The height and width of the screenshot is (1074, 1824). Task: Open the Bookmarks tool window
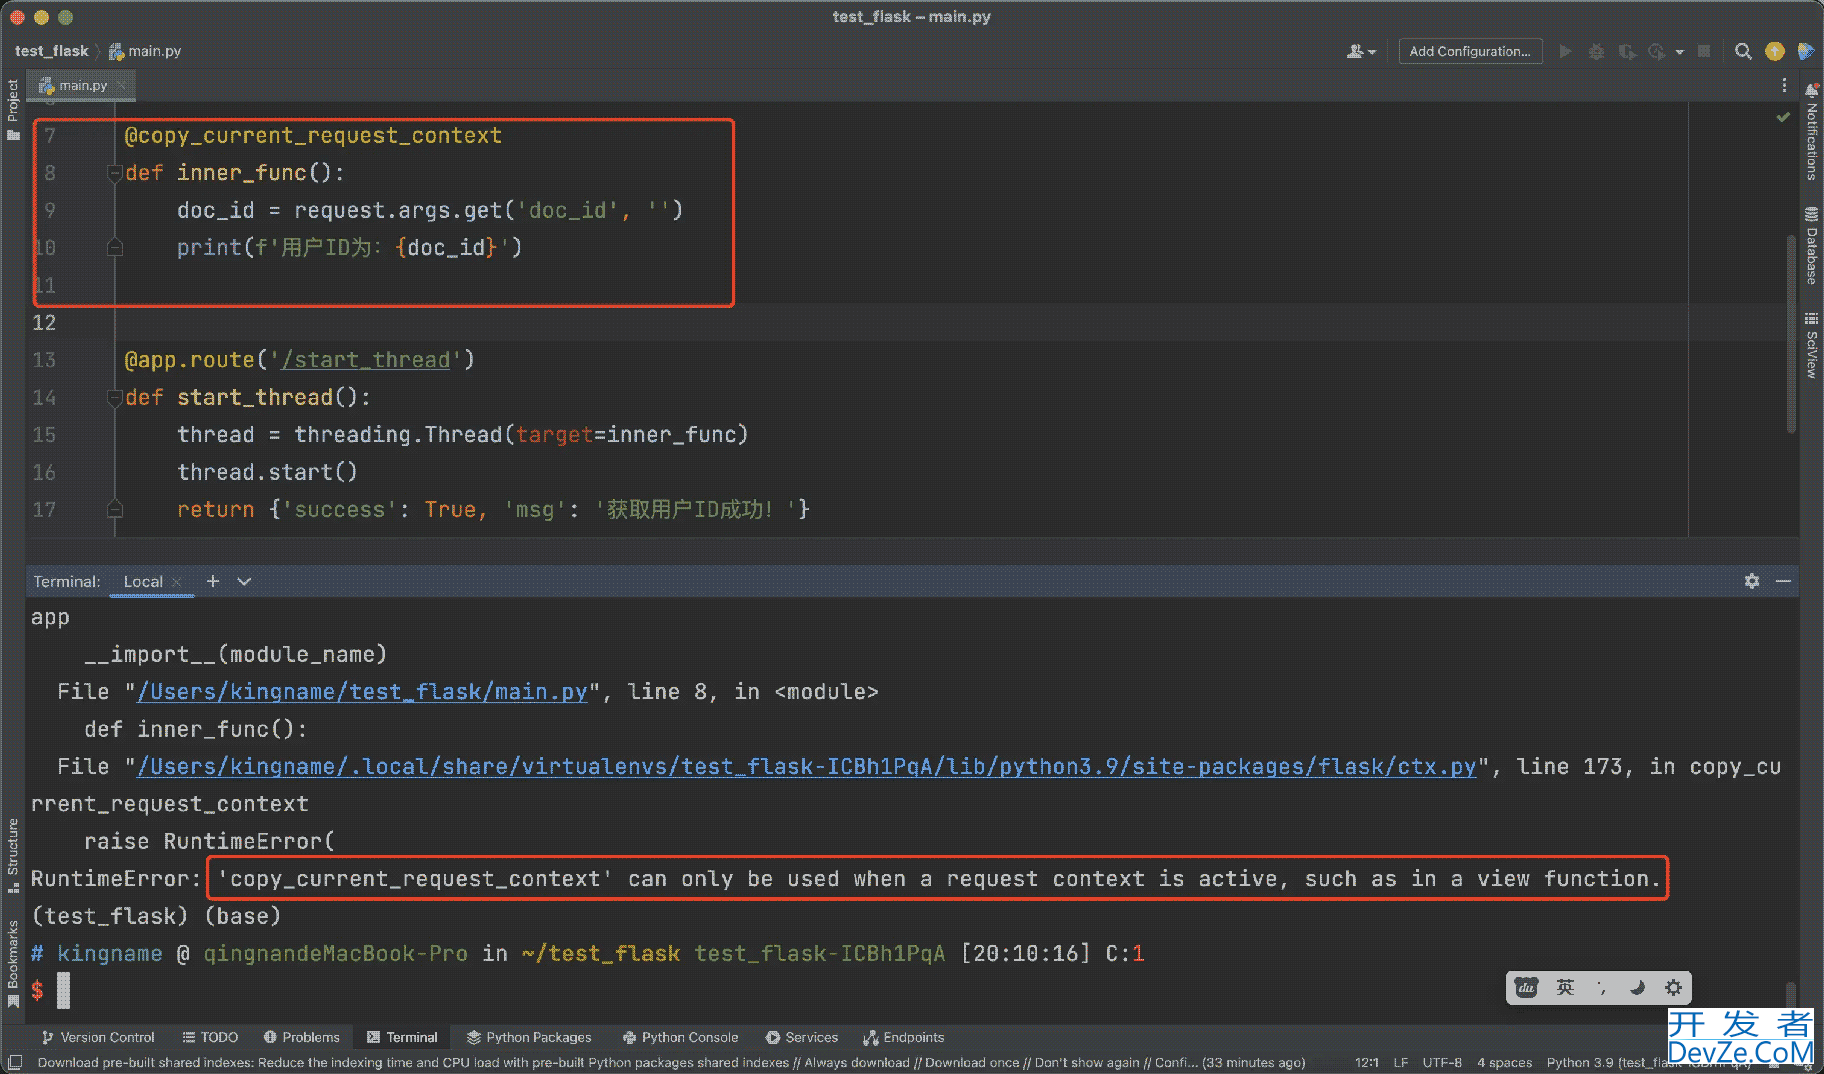click(13, 963)
